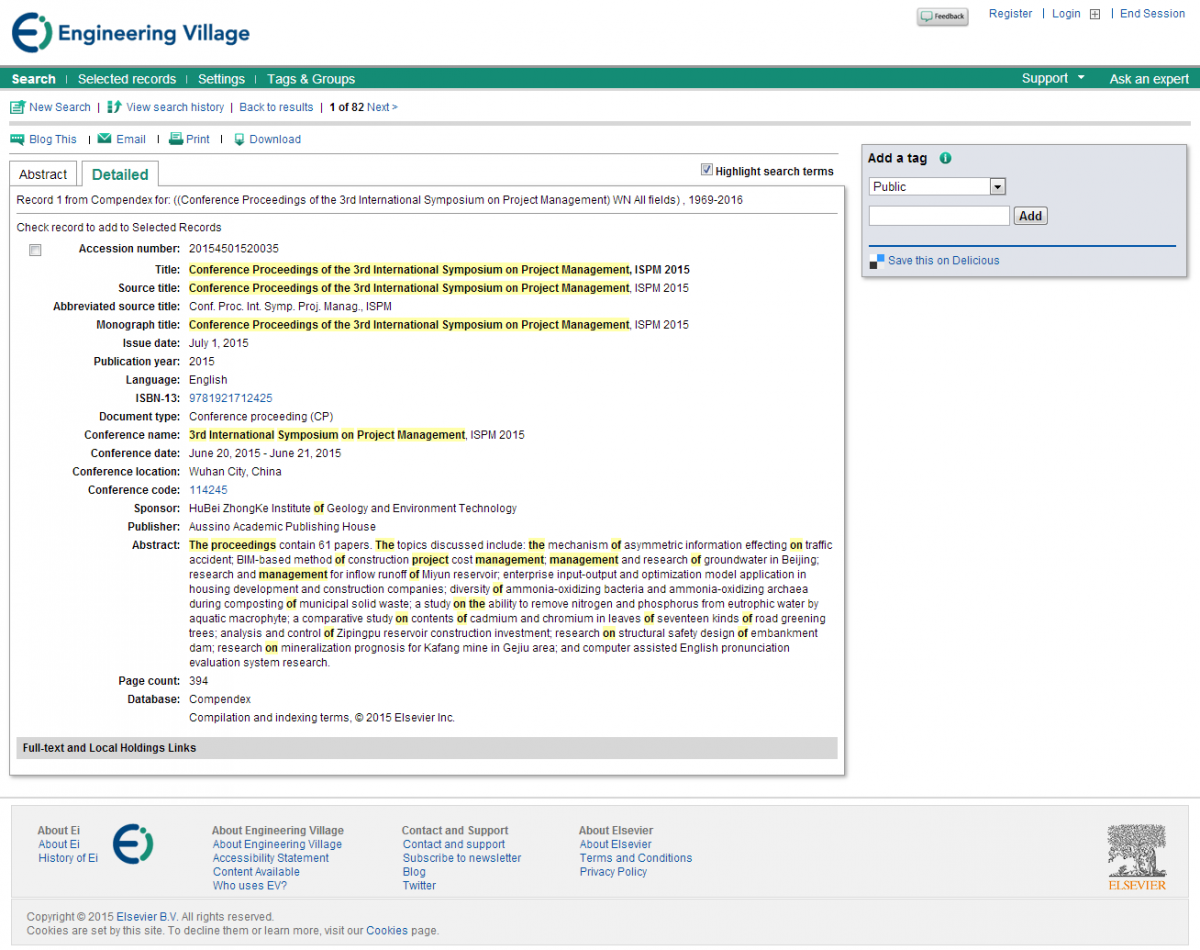
Task: Go to the Next record link
Action: pyautogui.click(x=381, y=107)
